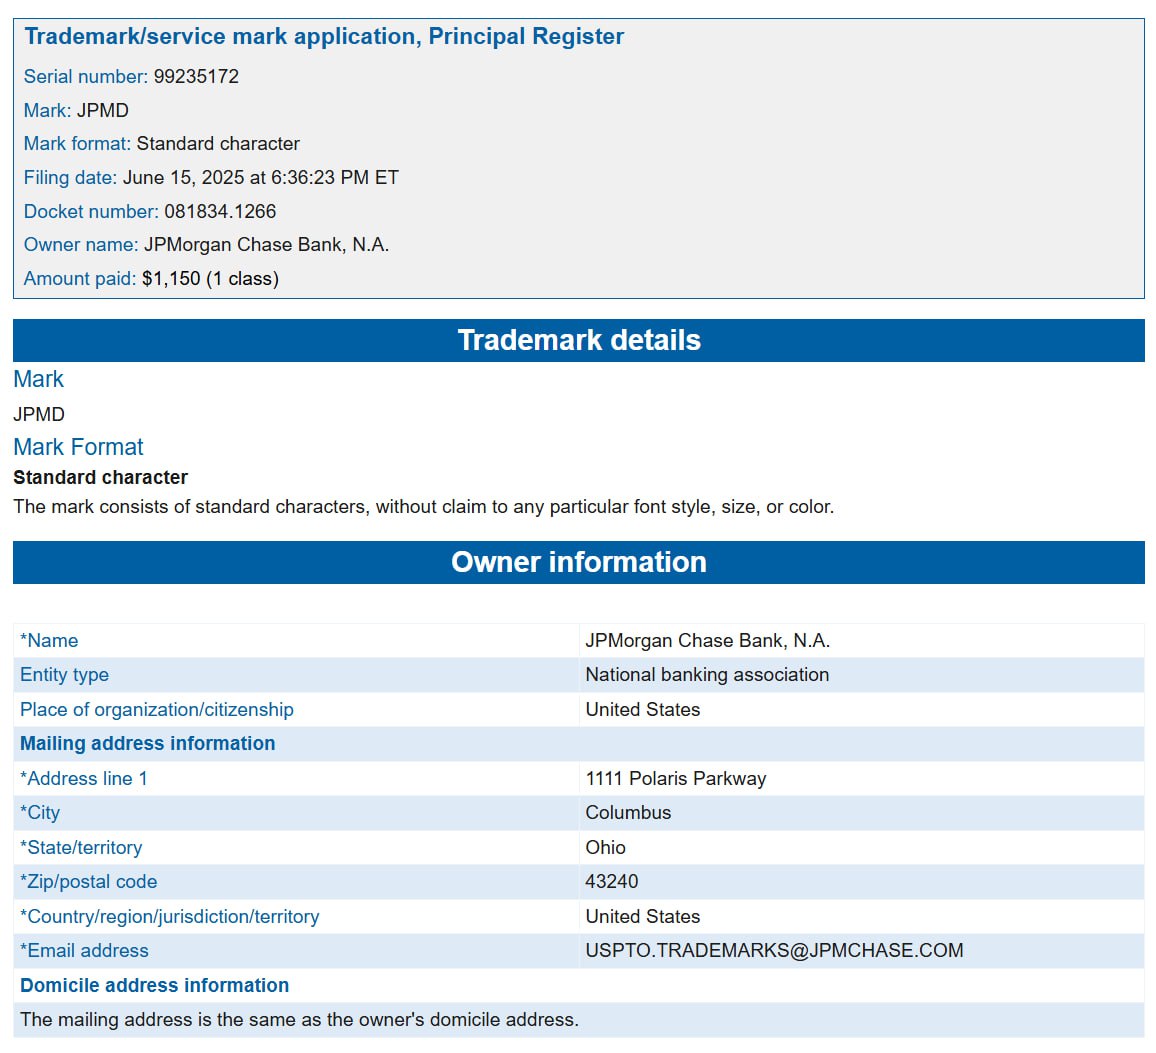
Task: Select the filing date 'June 15, 2025 at 6:36:23 PM ET'
Action: (x=260, y=178)
